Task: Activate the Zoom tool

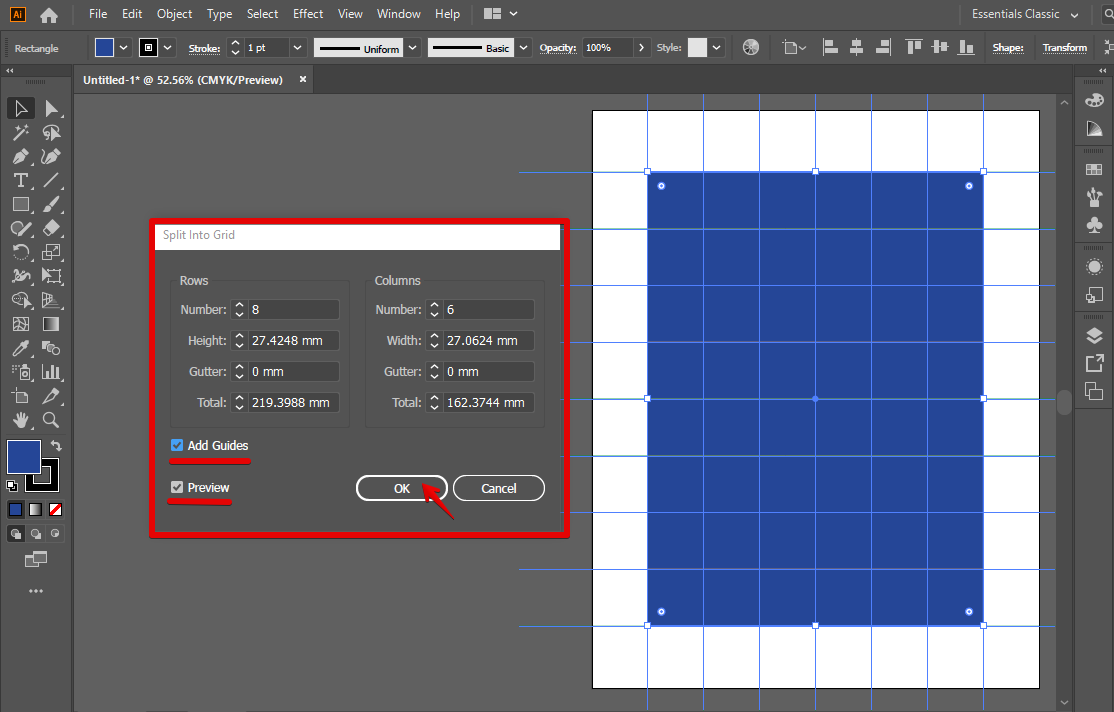Action: 51,420
